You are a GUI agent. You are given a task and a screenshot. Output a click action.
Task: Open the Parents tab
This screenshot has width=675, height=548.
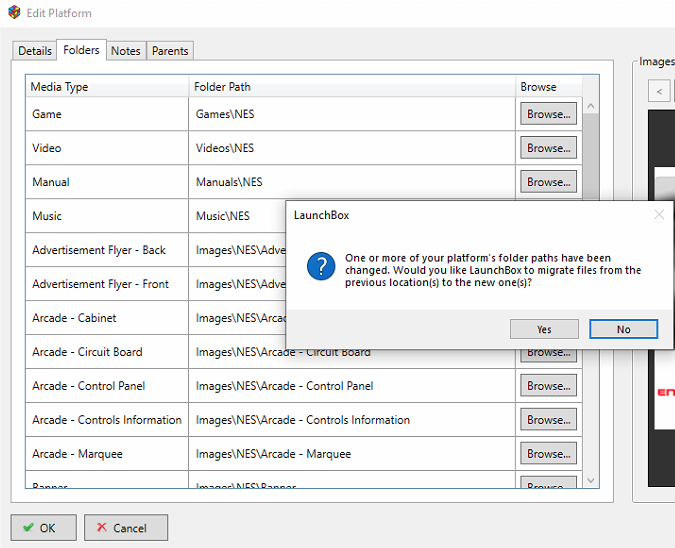170,51
